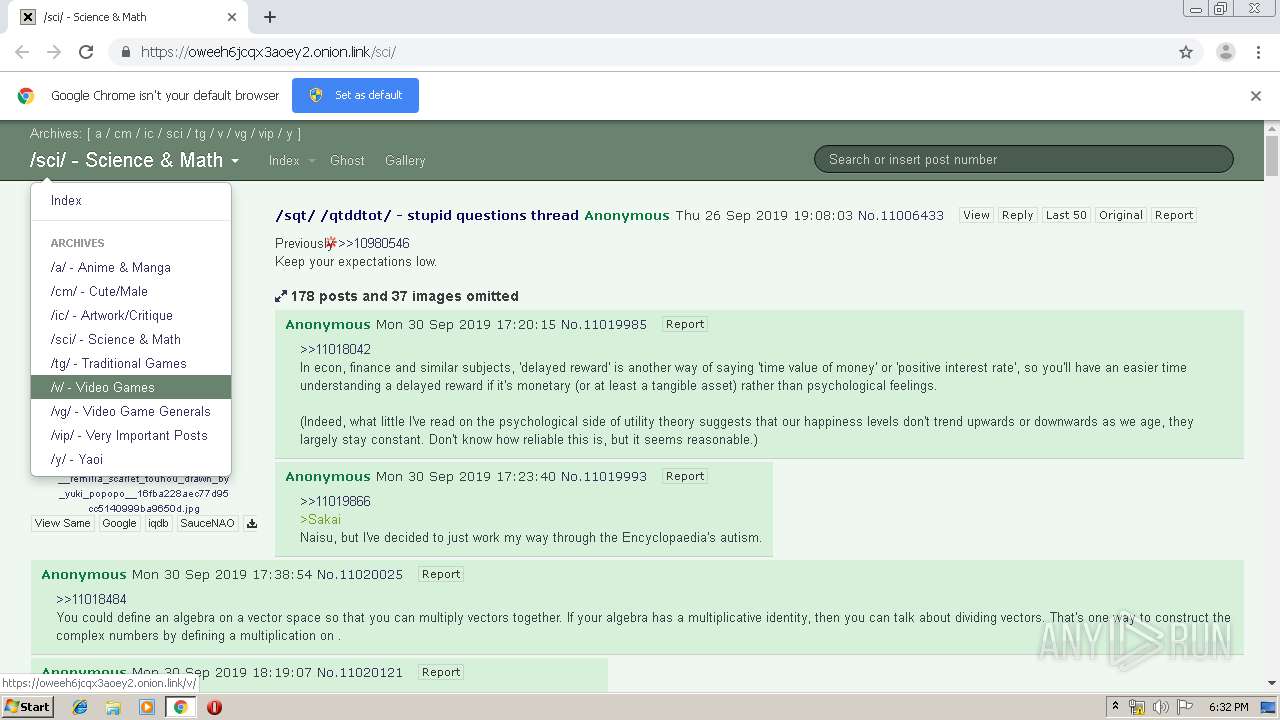Focus the search or post number field
Screen dimensions: 1280x720
tap(1024, 159)
